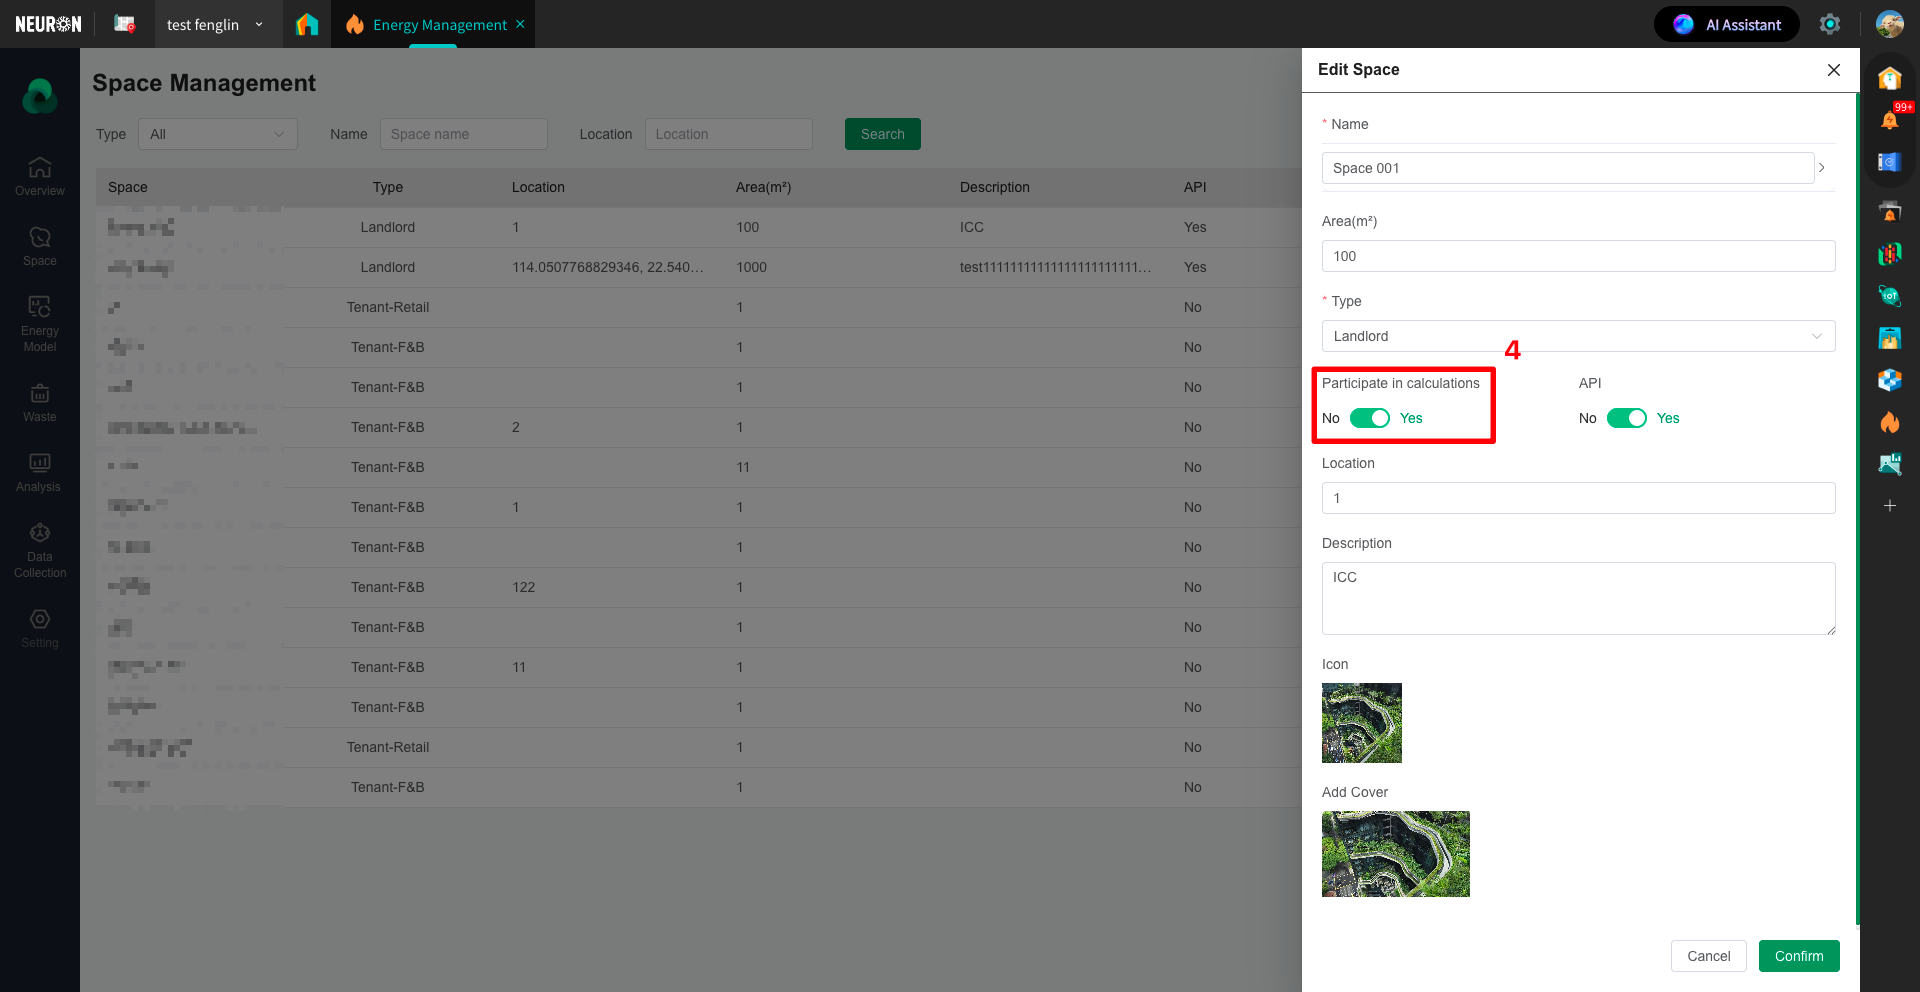This screenshot has height=992, width=1920.
Task: Open the AI Assistant
Action: tap(1727, 24)
